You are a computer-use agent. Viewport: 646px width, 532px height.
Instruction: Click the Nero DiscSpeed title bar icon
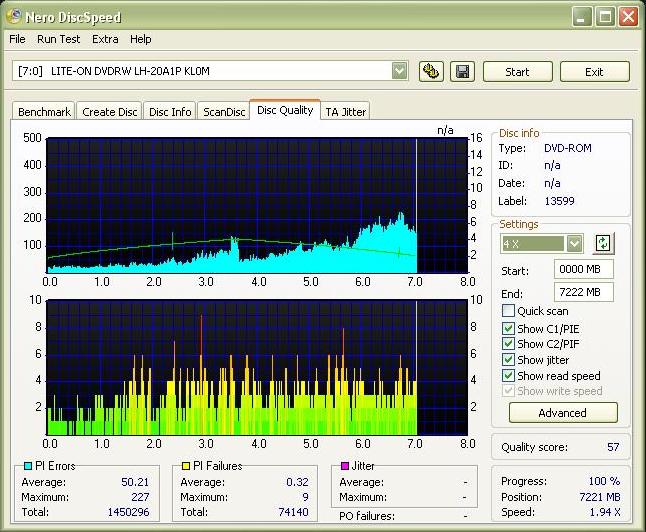pyautogui.click(x=14, y=16)
